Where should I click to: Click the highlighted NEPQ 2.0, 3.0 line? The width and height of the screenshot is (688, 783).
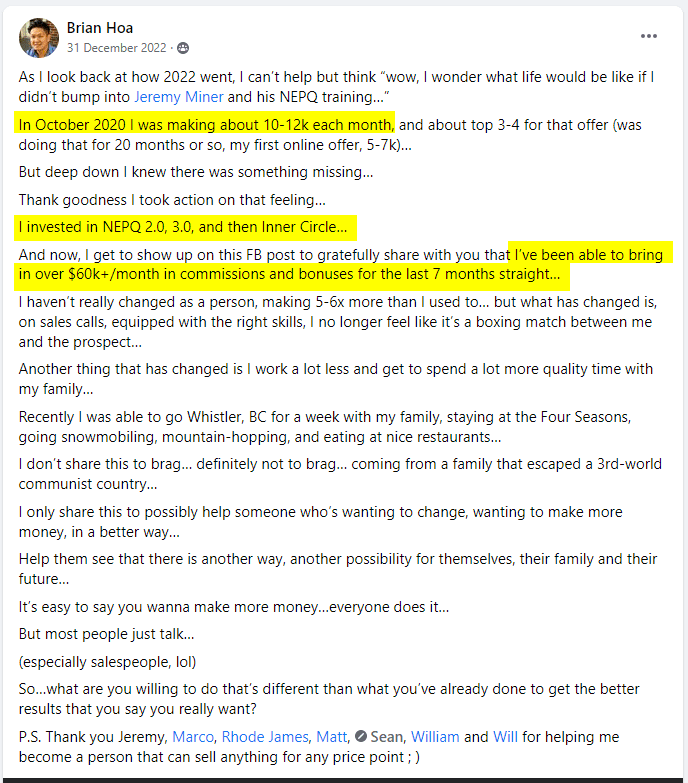185,227
